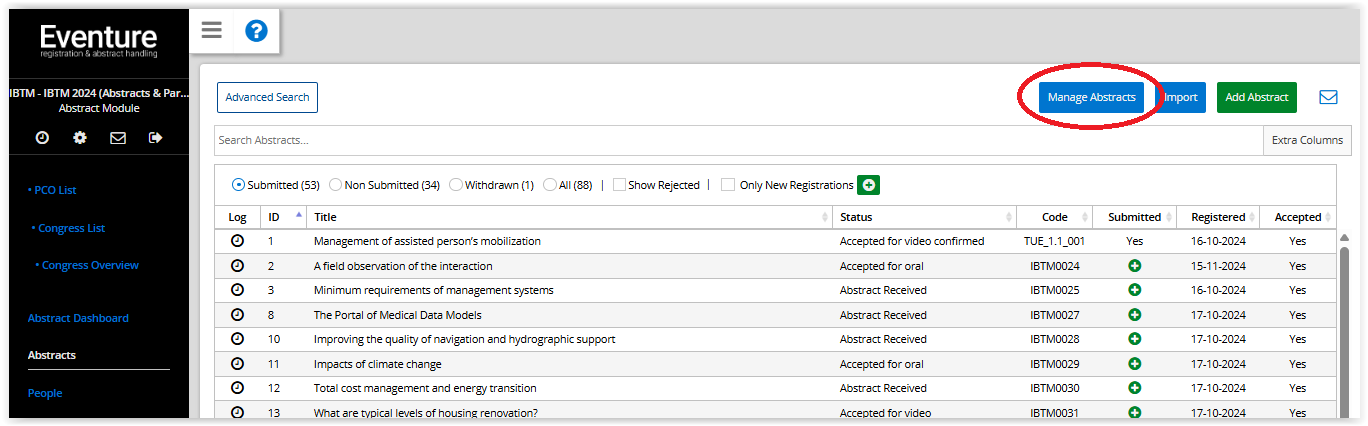Viewport: 1368px width, 426px height.
Task: Open log clock icon for abstract ID 1
Action: (237, 241)
